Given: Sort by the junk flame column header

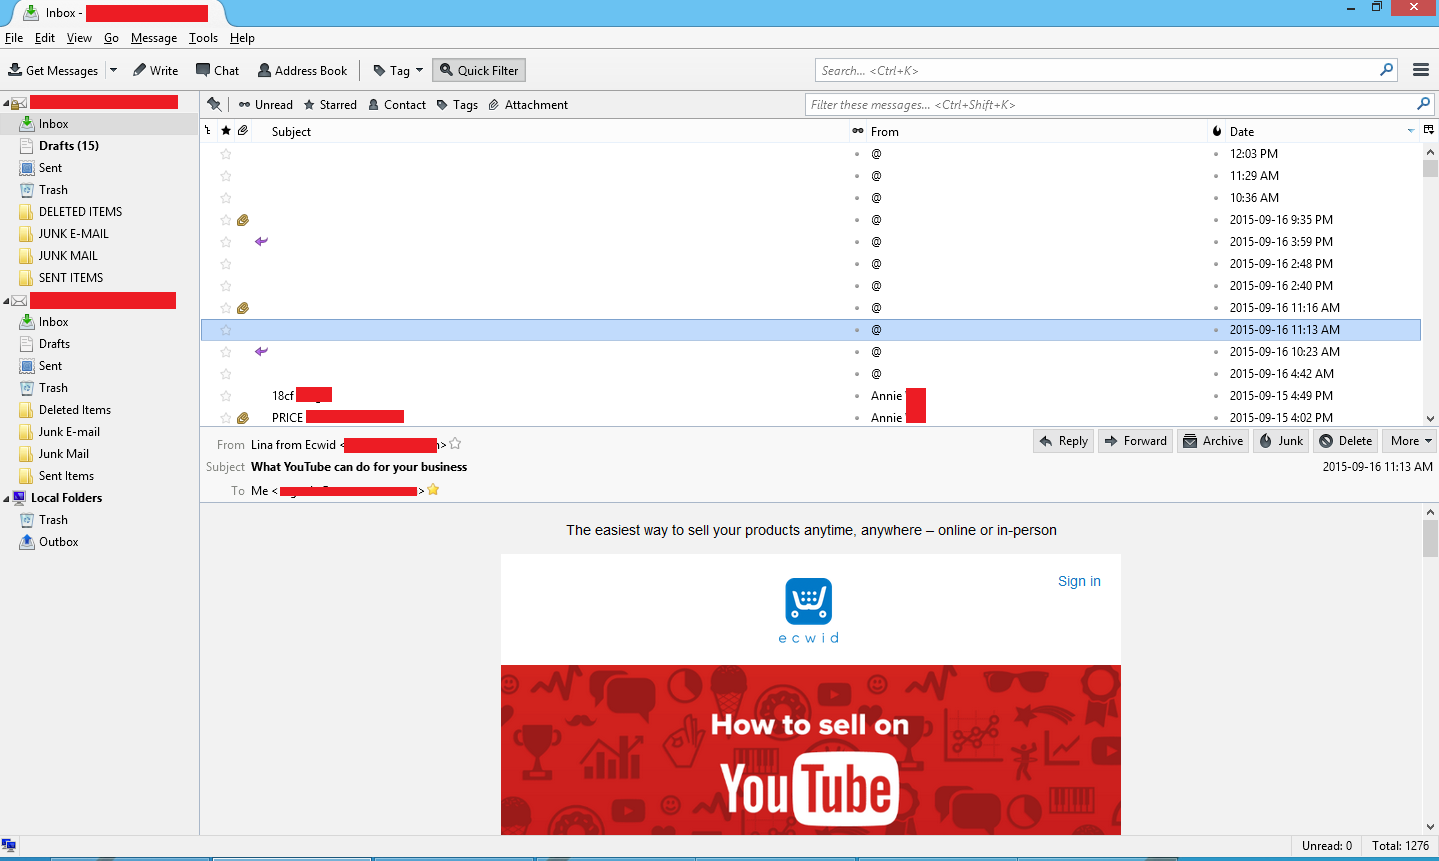Looking at the screenshot, I should click(1216, 131).
